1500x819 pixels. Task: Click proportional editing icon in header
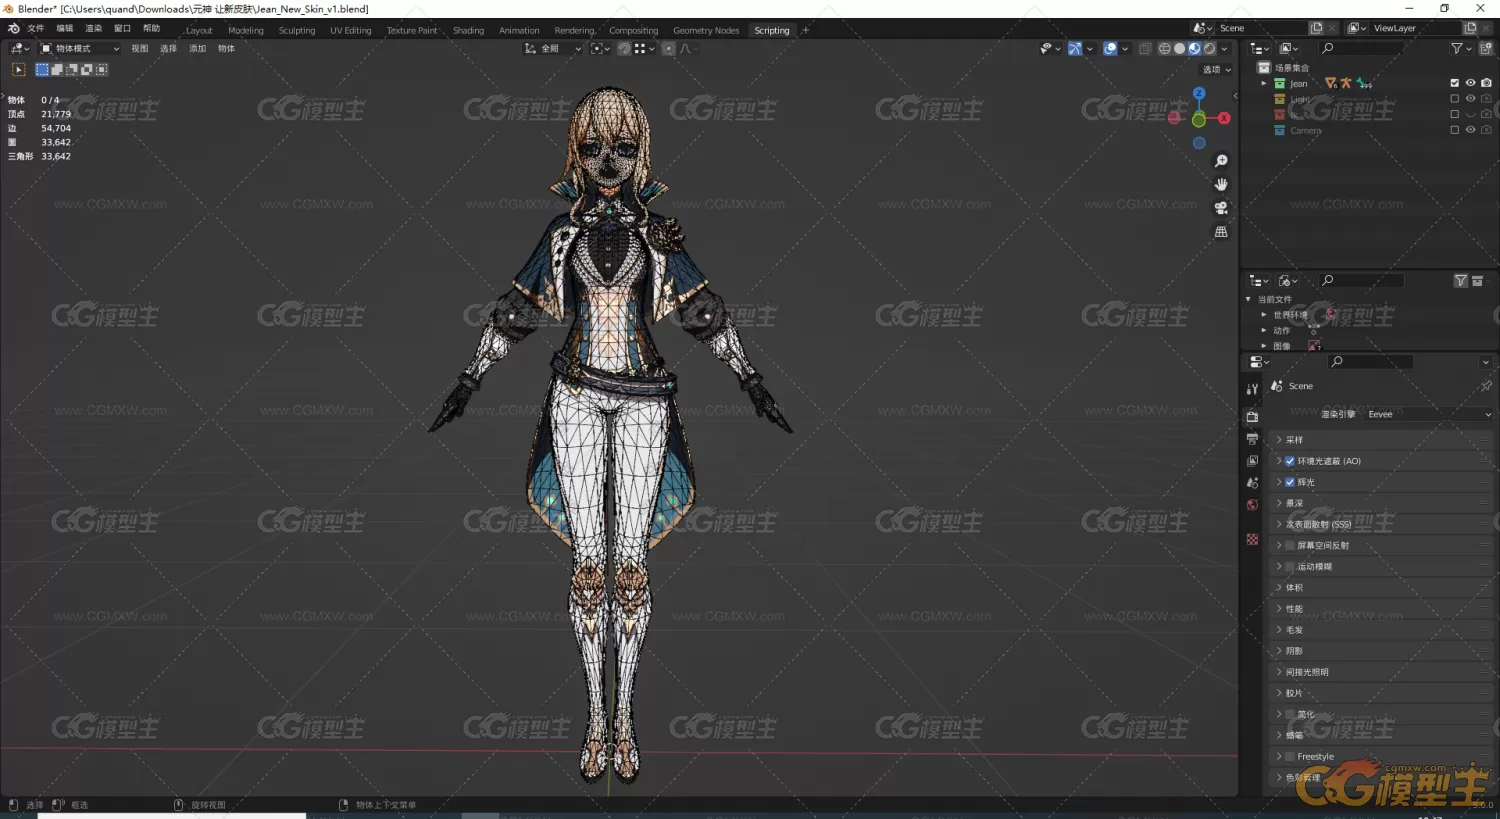coord(669,48)
